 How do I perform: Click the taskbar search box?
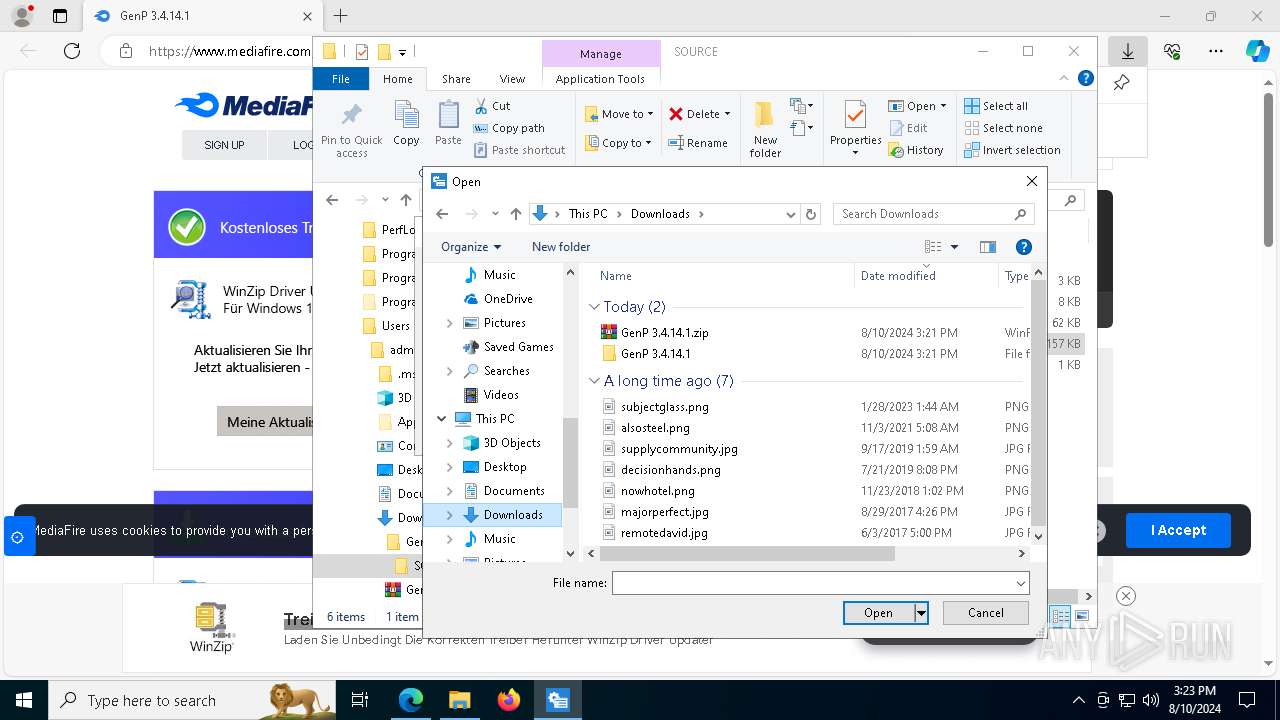click(x=192, y=700)
